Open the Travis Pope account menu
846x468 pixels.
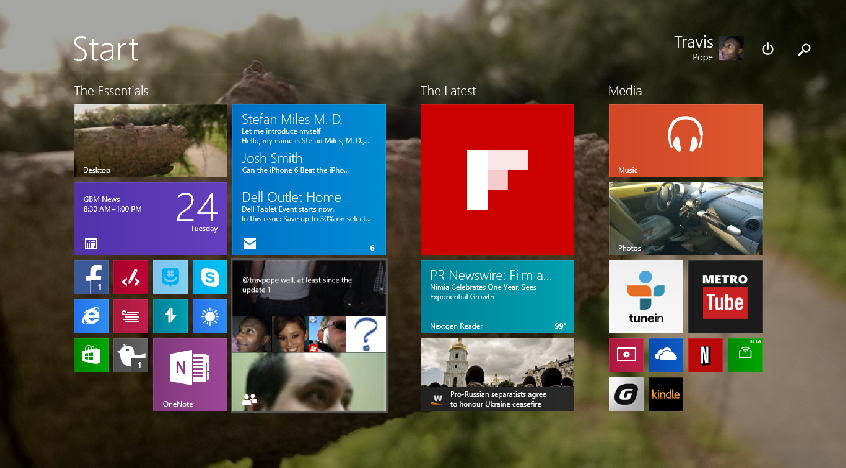[x=709, y=48]
